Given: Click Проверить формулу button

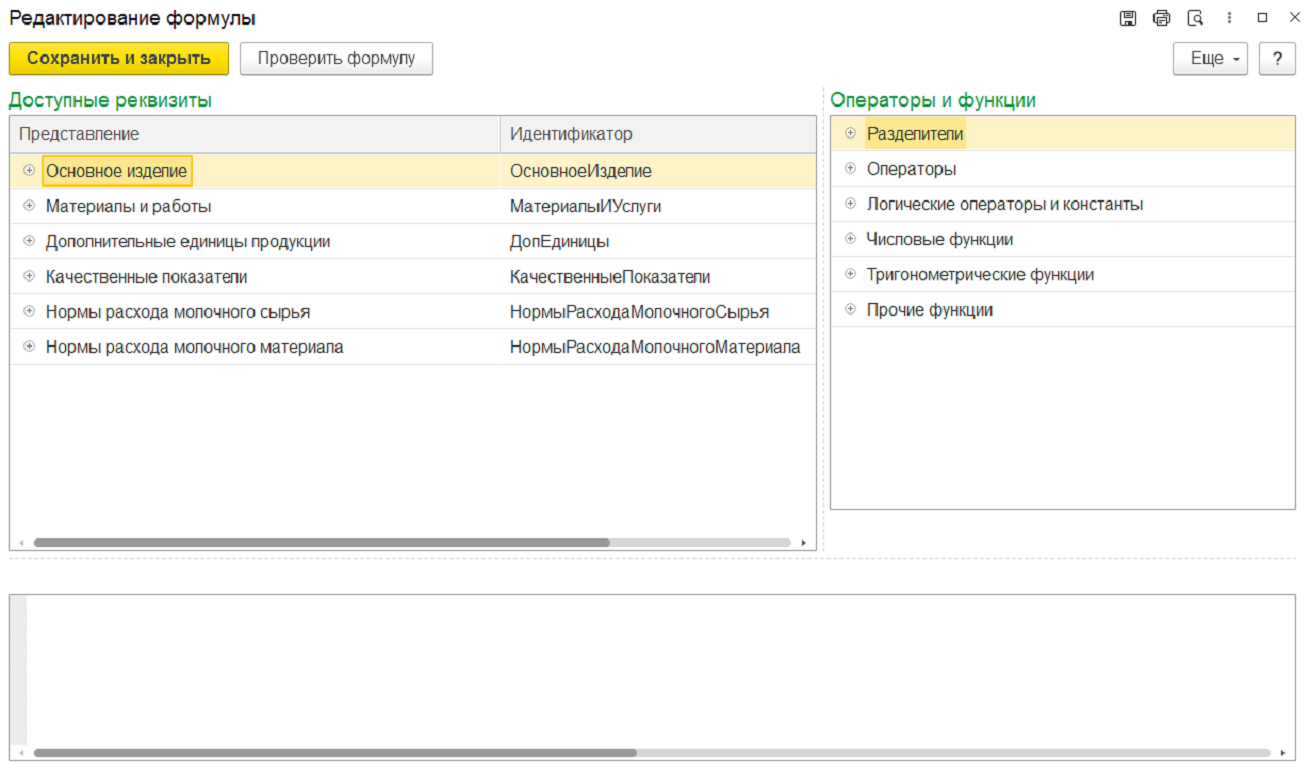Looking at the screenshot, I should (336, 59).
